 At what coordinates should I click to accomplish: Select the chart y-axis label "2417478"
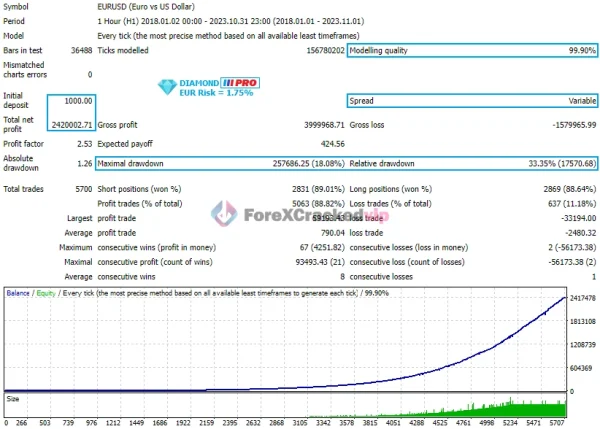coord(582,298)
